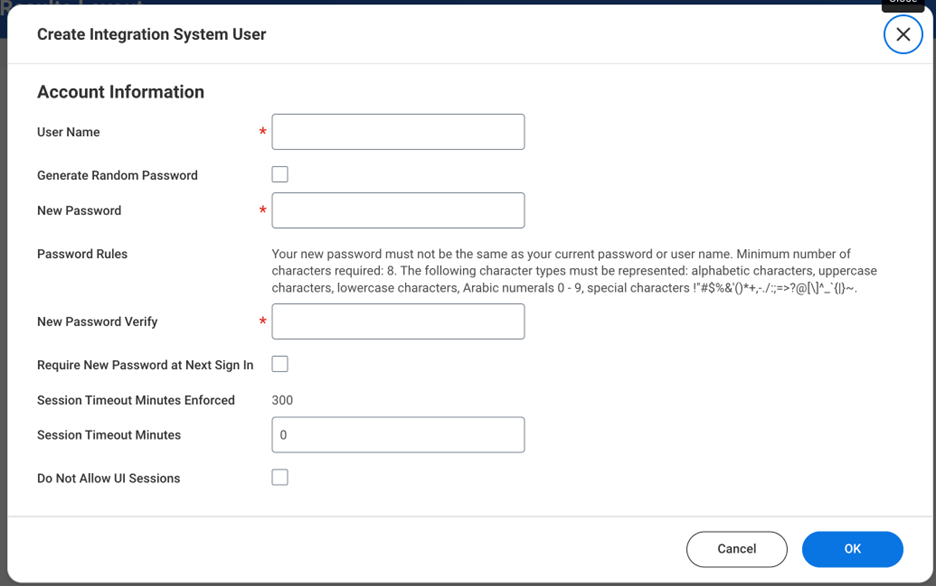Click the New Password Verify input box
Screen dimensions: 936x586
point(398,322)
